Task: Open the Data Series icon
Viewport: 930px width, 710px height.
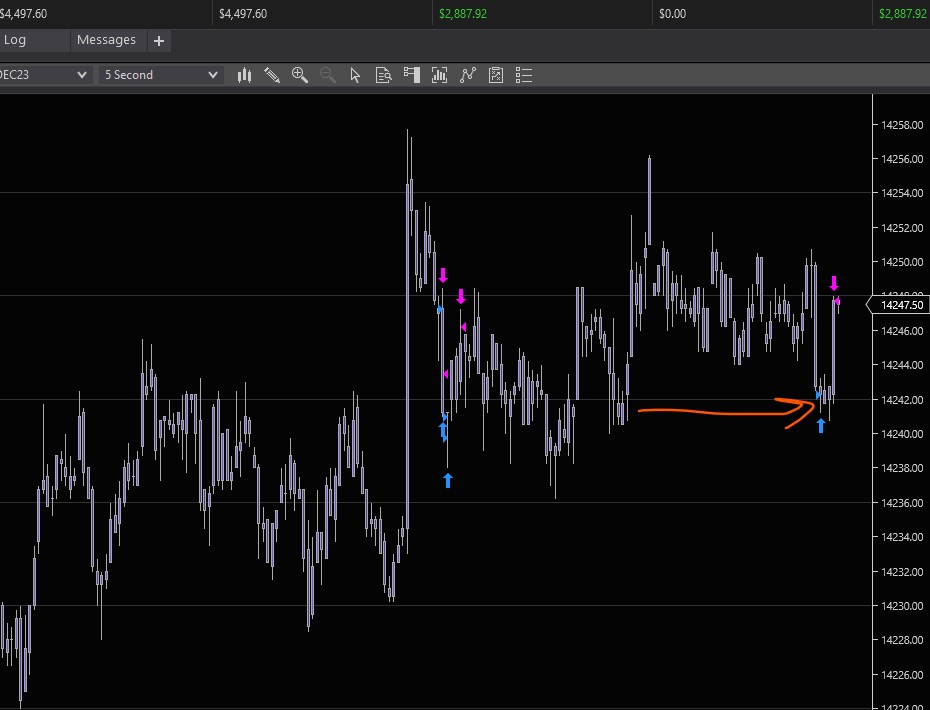Action: point(439,75)
